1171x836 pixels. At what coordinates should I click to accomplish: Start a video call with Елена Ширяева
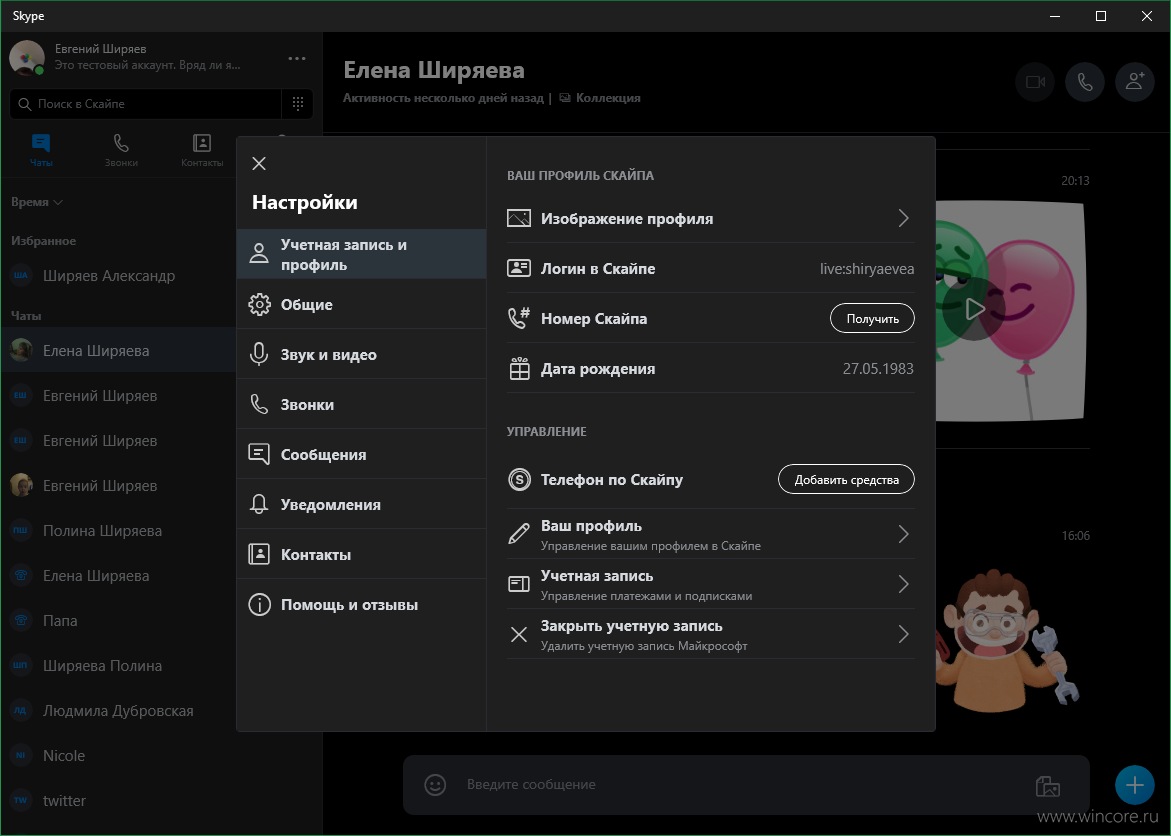[1035, 81]
